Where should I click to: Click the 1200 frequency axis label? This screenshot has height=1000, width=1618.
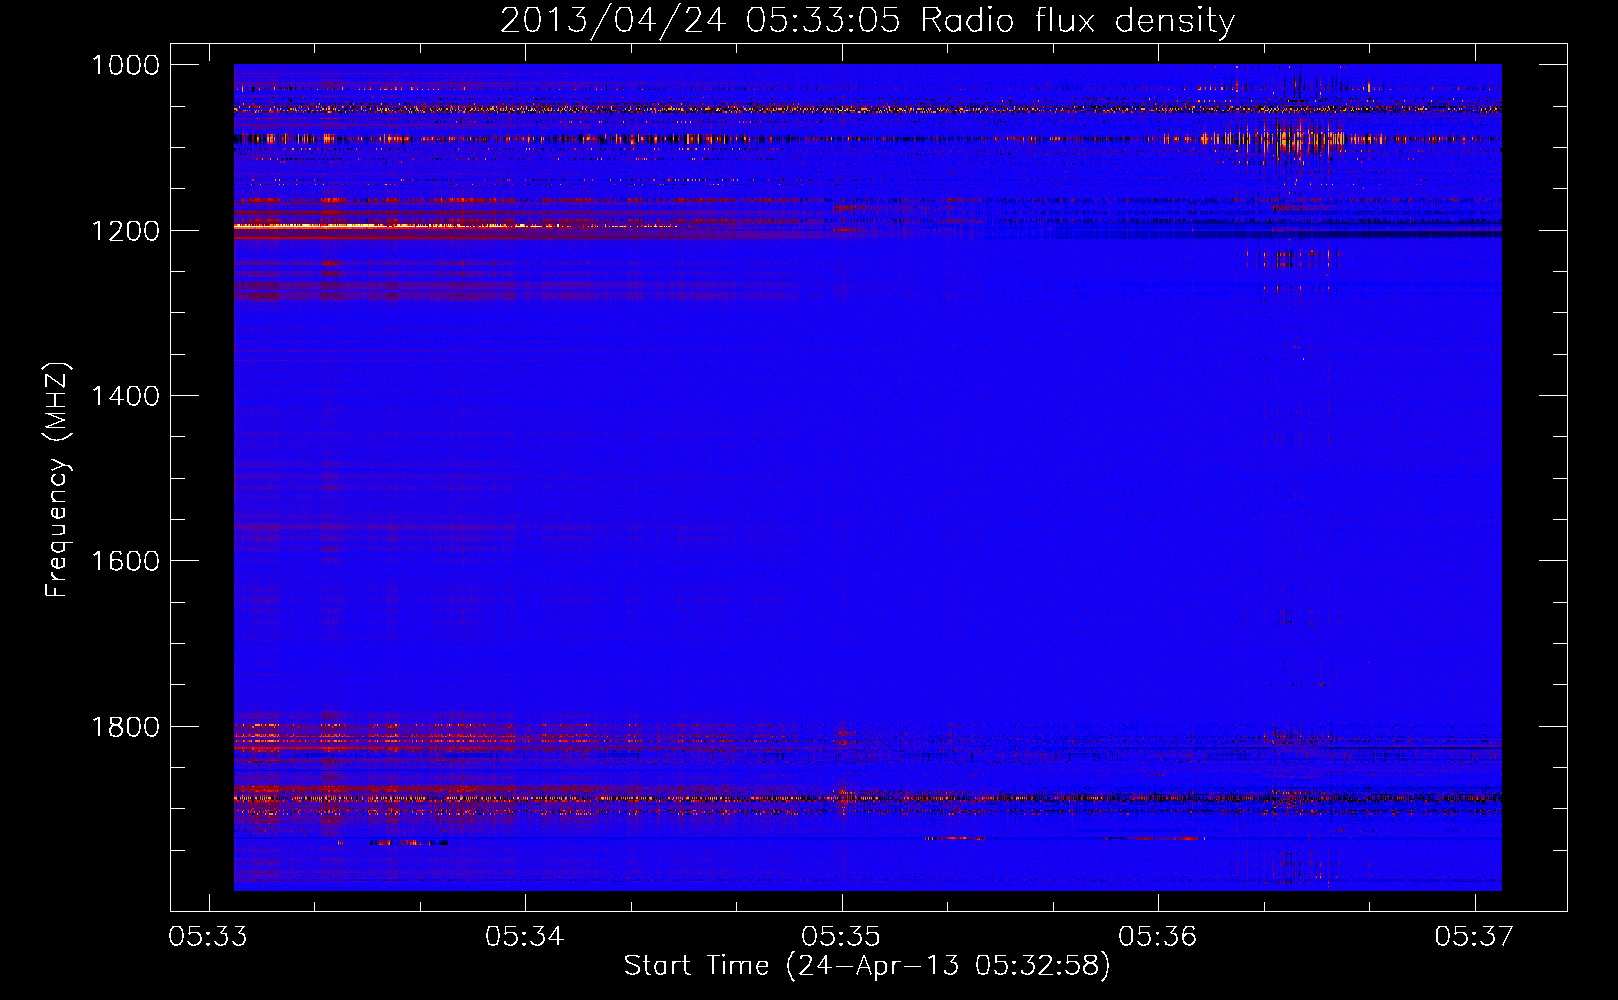[x=125, y=231]
